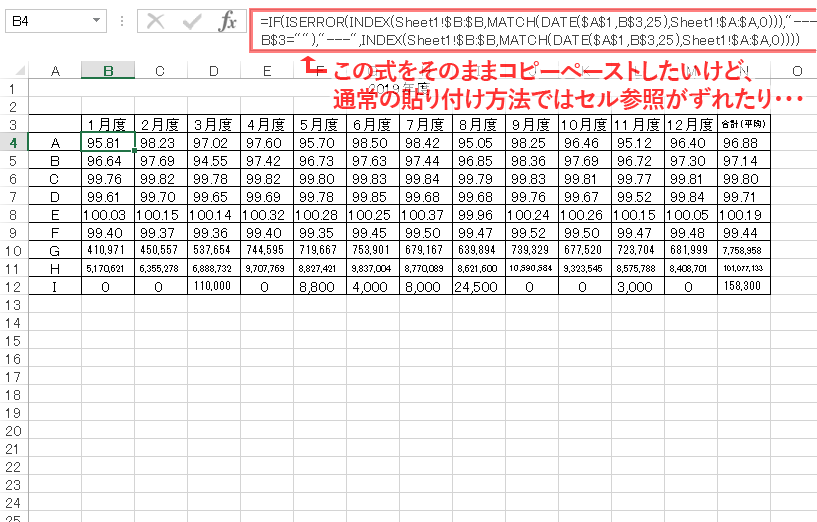Select column O header

pyautogui.click(x=797, y=71)
